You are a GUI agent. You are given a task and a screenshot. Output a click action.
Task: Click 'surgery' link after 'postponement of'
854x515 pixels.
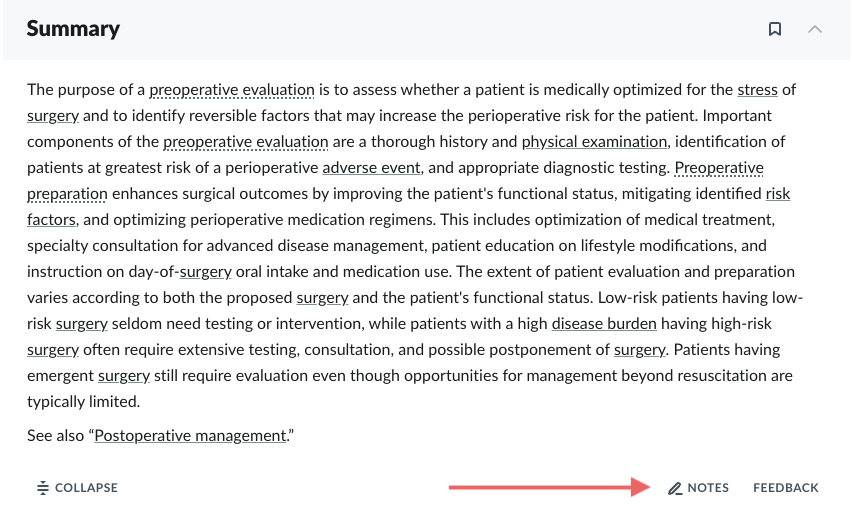point(639,350)
